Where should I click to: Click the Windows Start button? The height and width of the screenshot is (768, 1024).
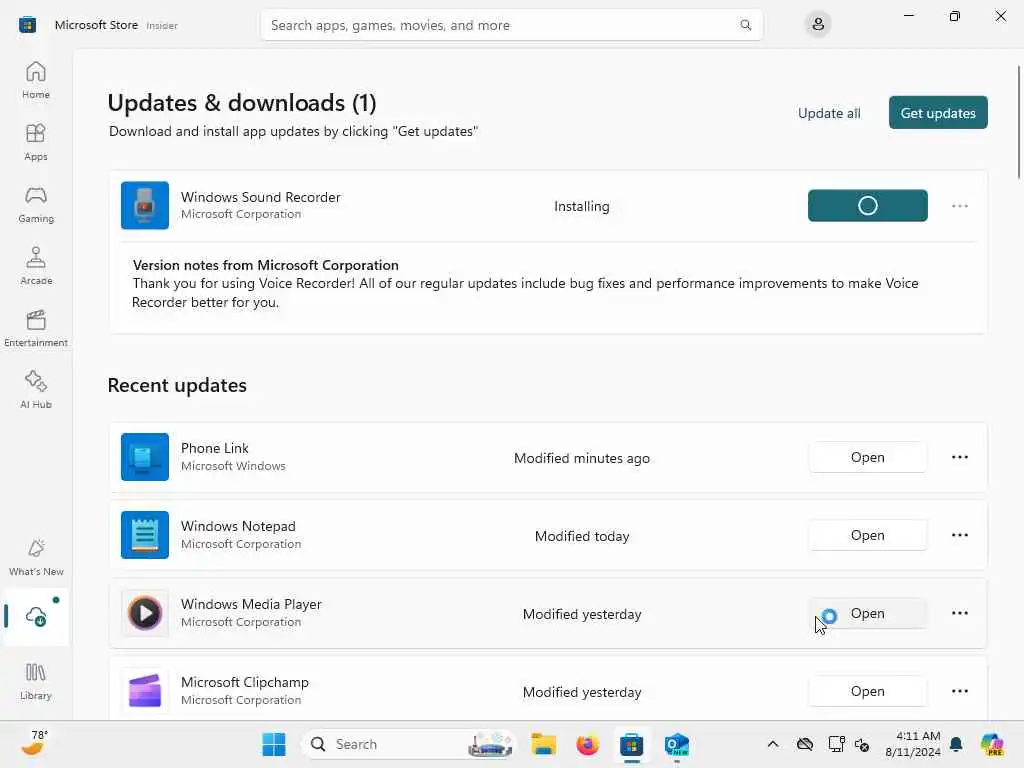274,744
